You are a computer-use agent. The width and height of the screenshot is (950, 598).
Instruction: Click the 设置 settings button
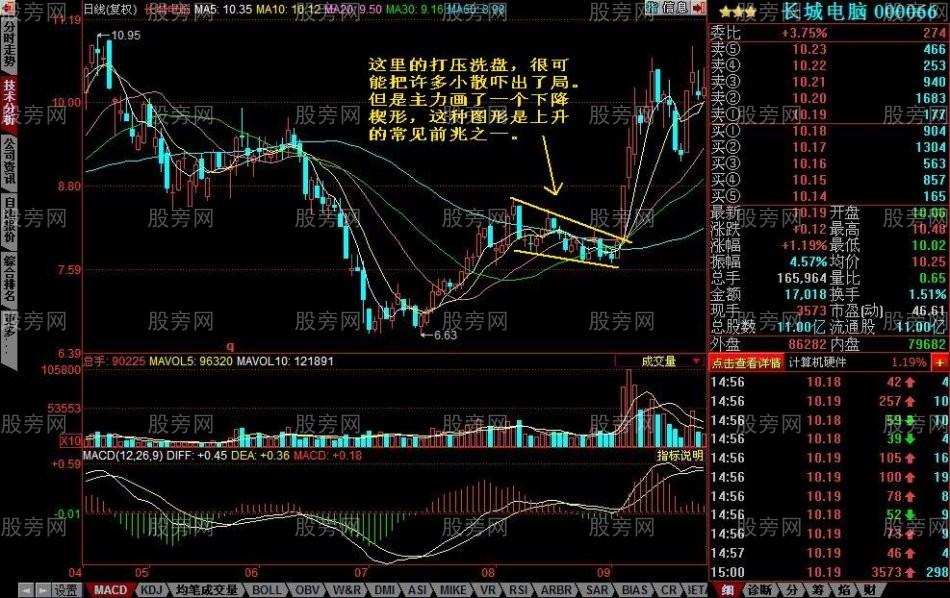(66, 590)
